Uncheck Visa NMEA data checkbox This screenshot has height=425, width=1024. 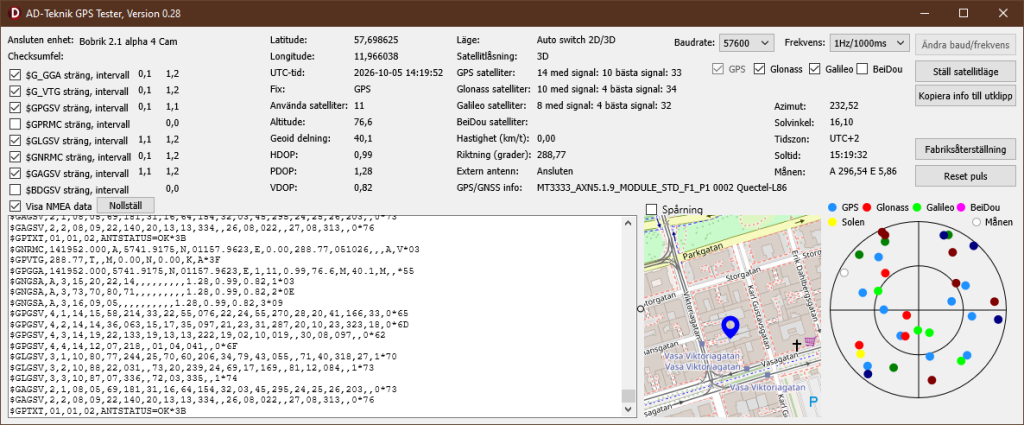pos(15,206)
